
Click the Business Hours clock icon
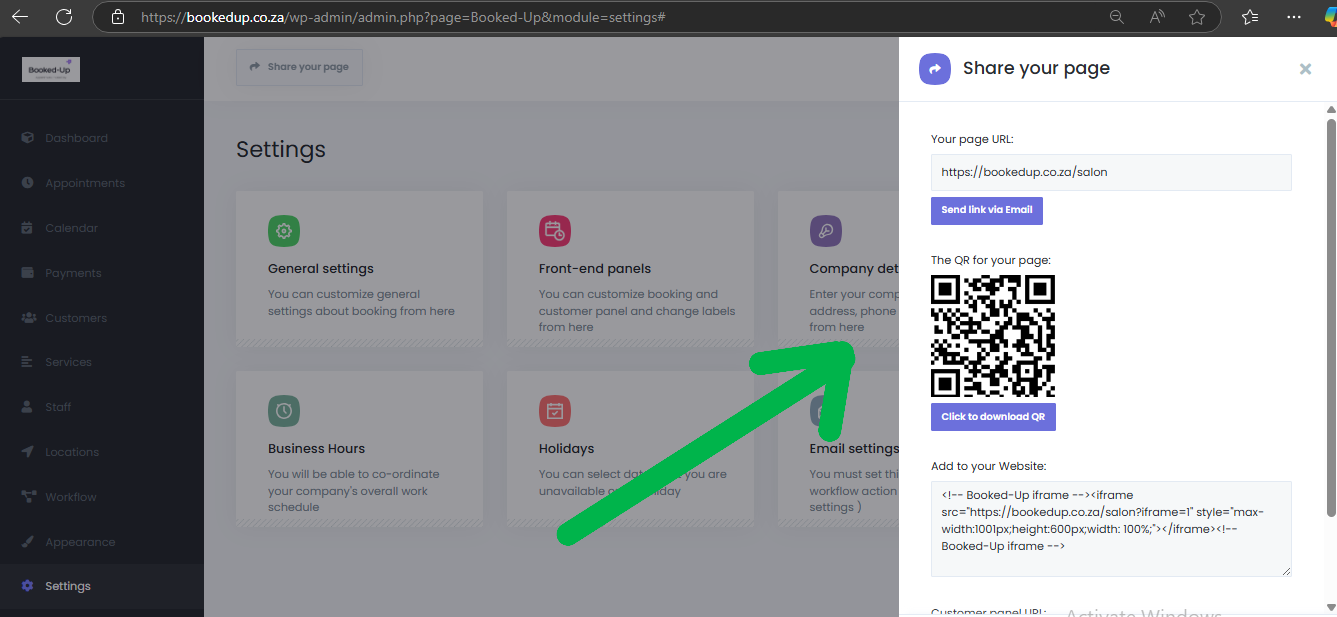click(x=284, y=411)
